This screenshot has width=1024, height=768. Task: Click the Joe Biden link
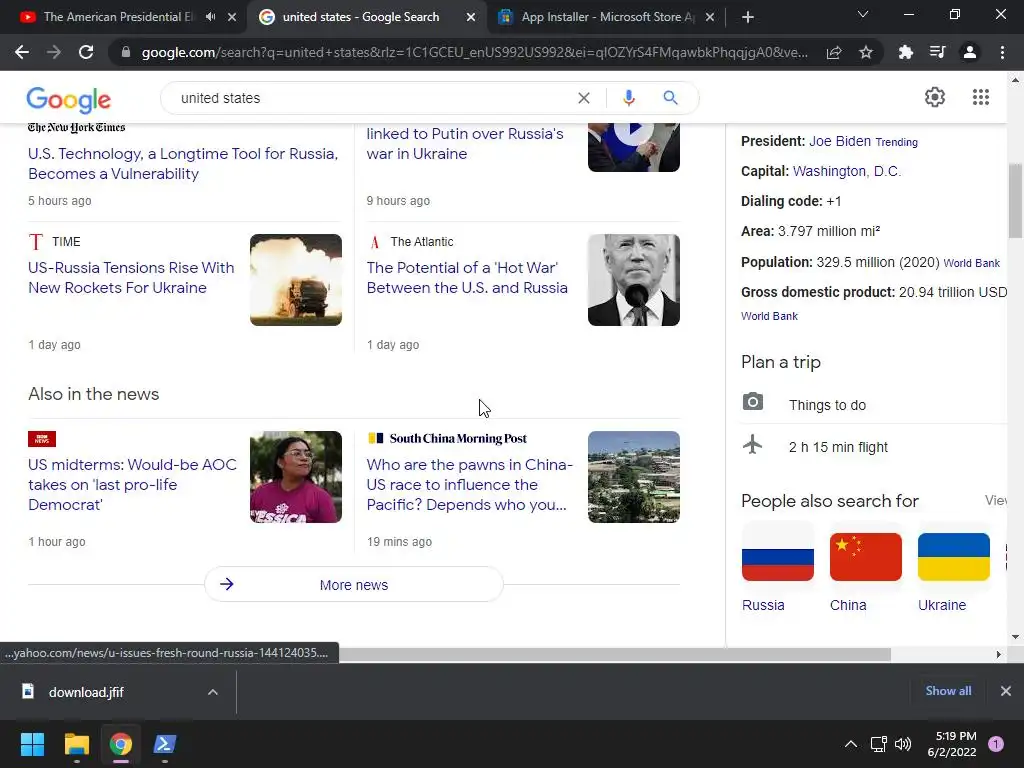pyautogui.click(x=840, y=141)
